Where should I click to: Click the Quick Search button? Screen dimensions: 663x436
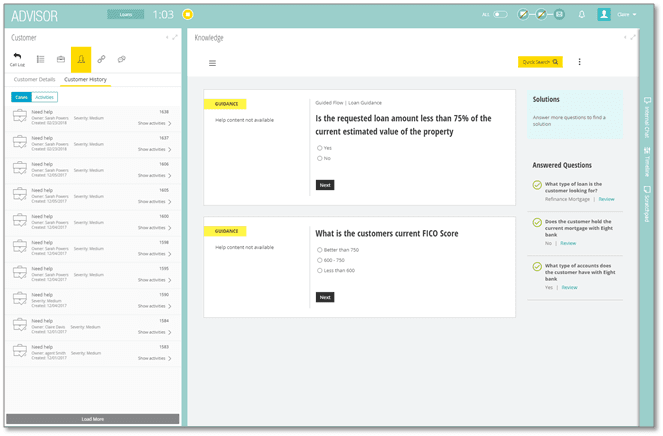(x=540, y=62)
